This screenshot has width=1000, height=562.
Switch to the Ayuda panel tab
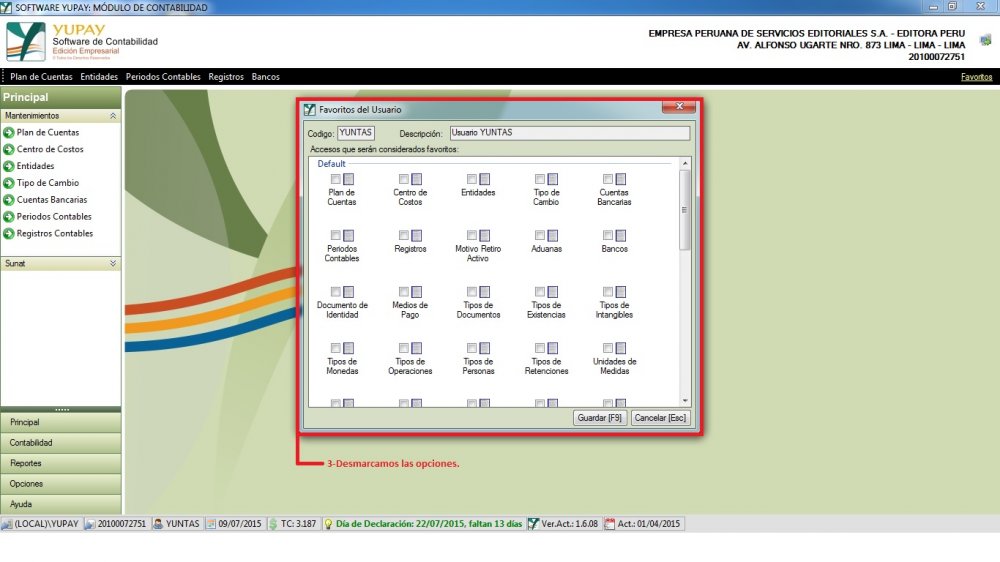pos(61,504)
